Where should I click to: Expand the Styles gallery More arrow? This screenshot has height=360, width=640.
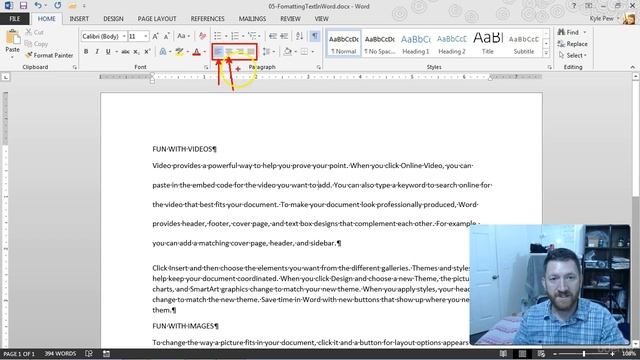(x=546, y=53)
